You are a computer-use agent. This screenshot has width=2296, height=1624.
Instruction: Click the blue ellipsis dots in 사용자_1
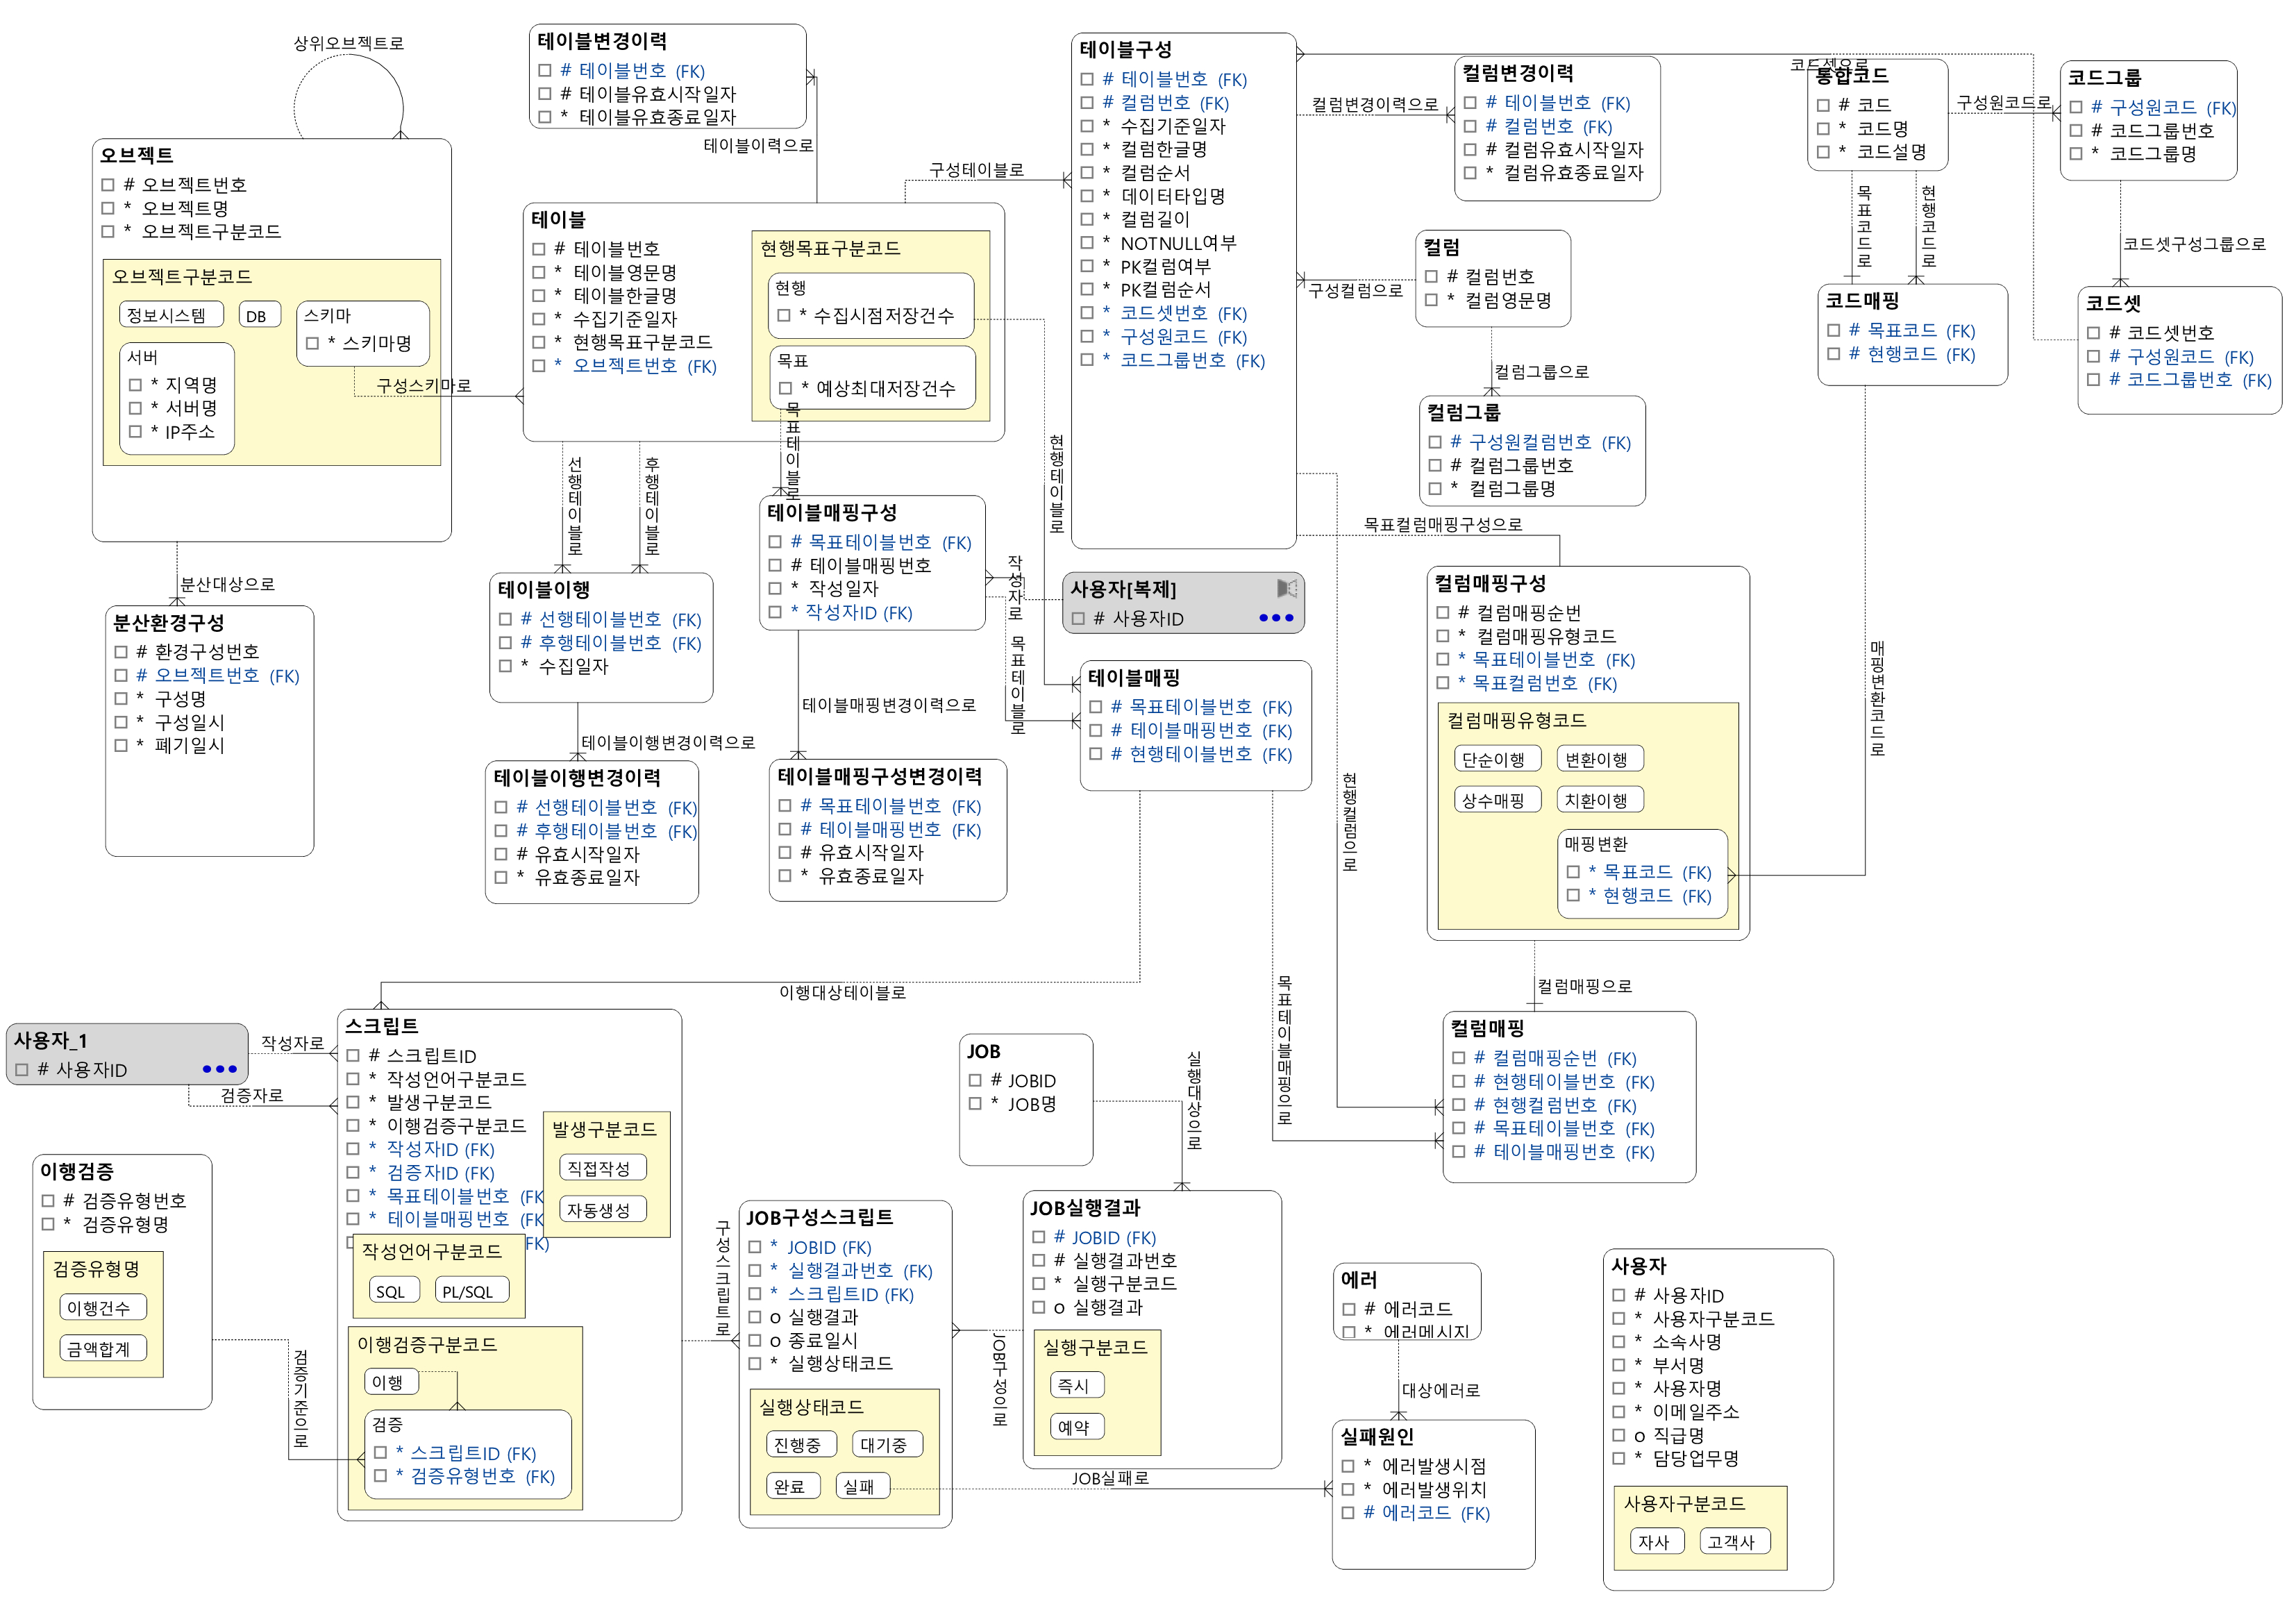[219, 1069]
